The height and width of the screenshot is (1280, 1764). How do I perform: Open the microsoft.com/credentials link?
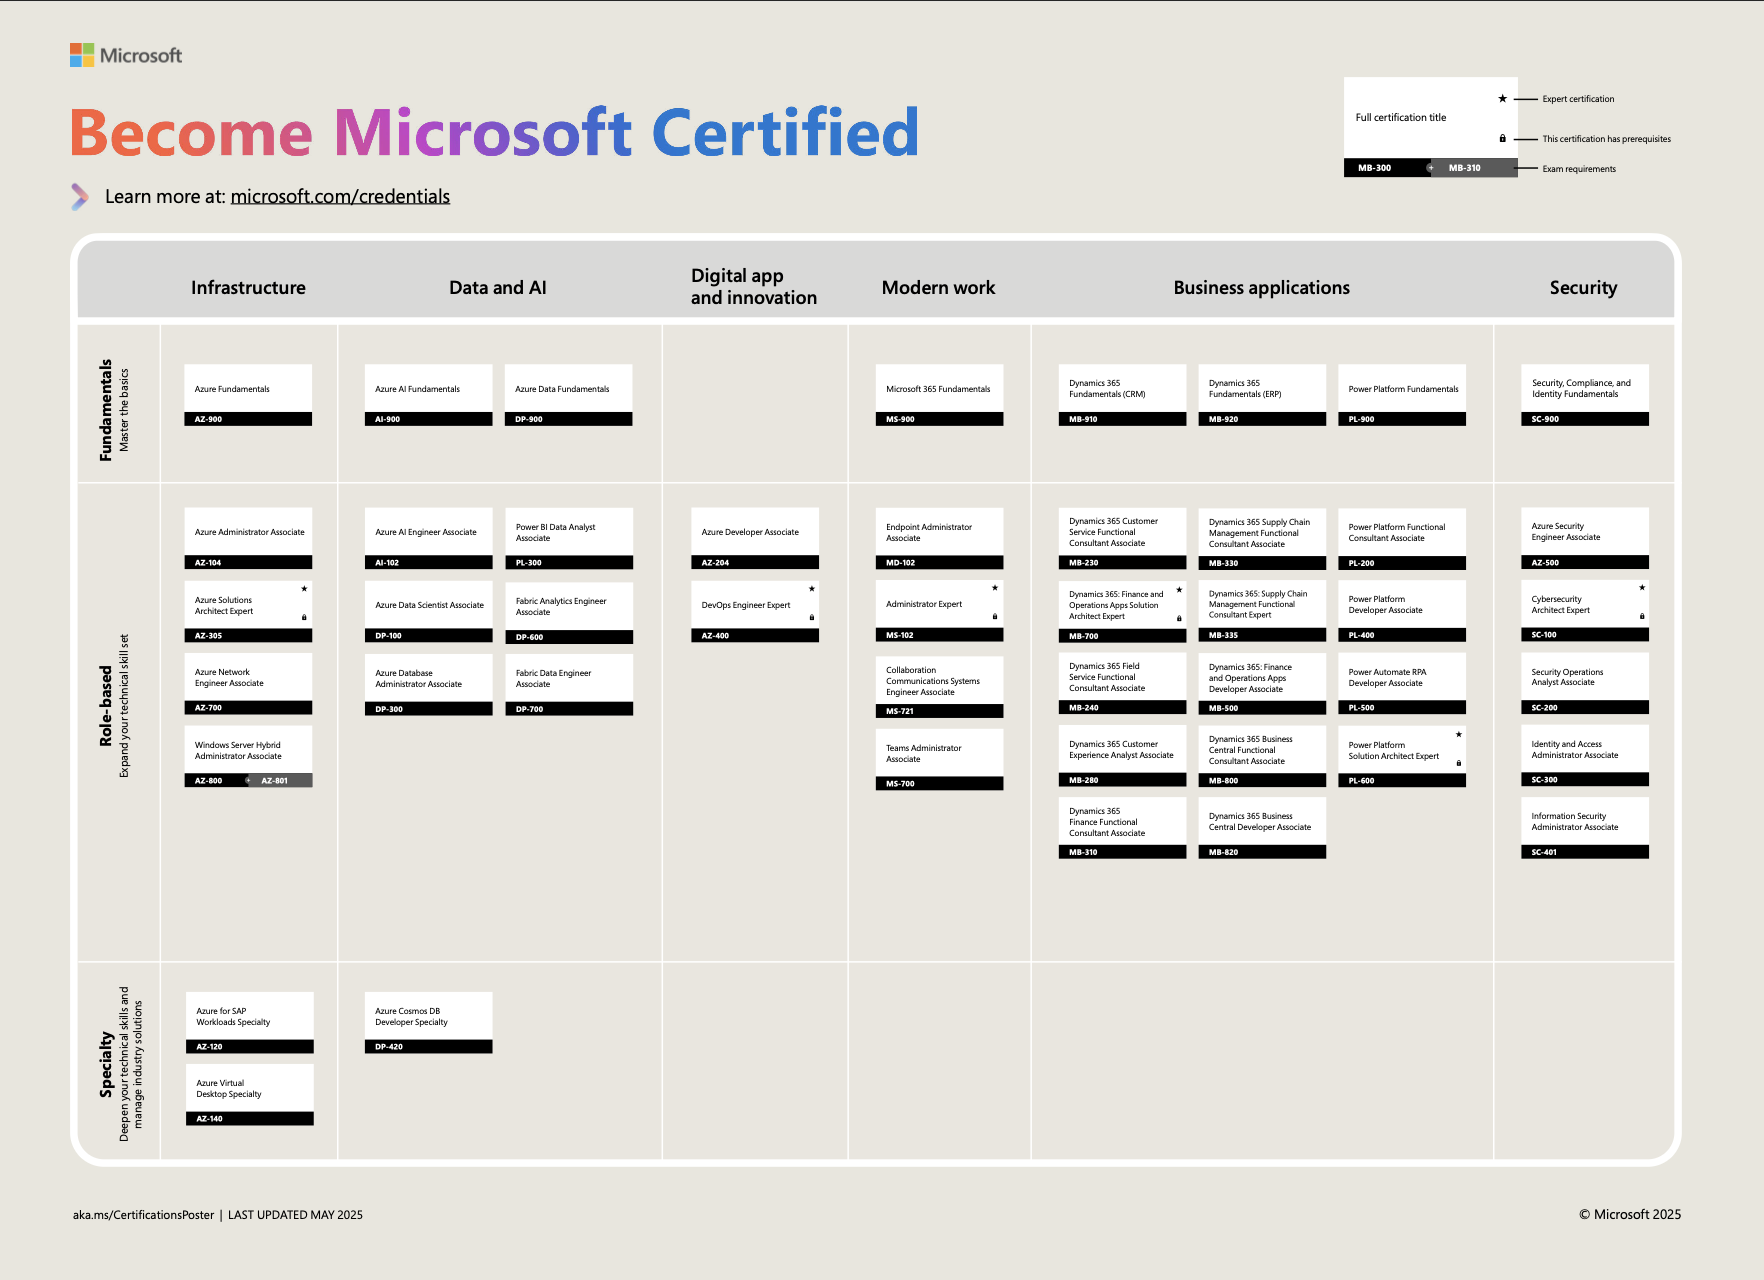point(340,197)
